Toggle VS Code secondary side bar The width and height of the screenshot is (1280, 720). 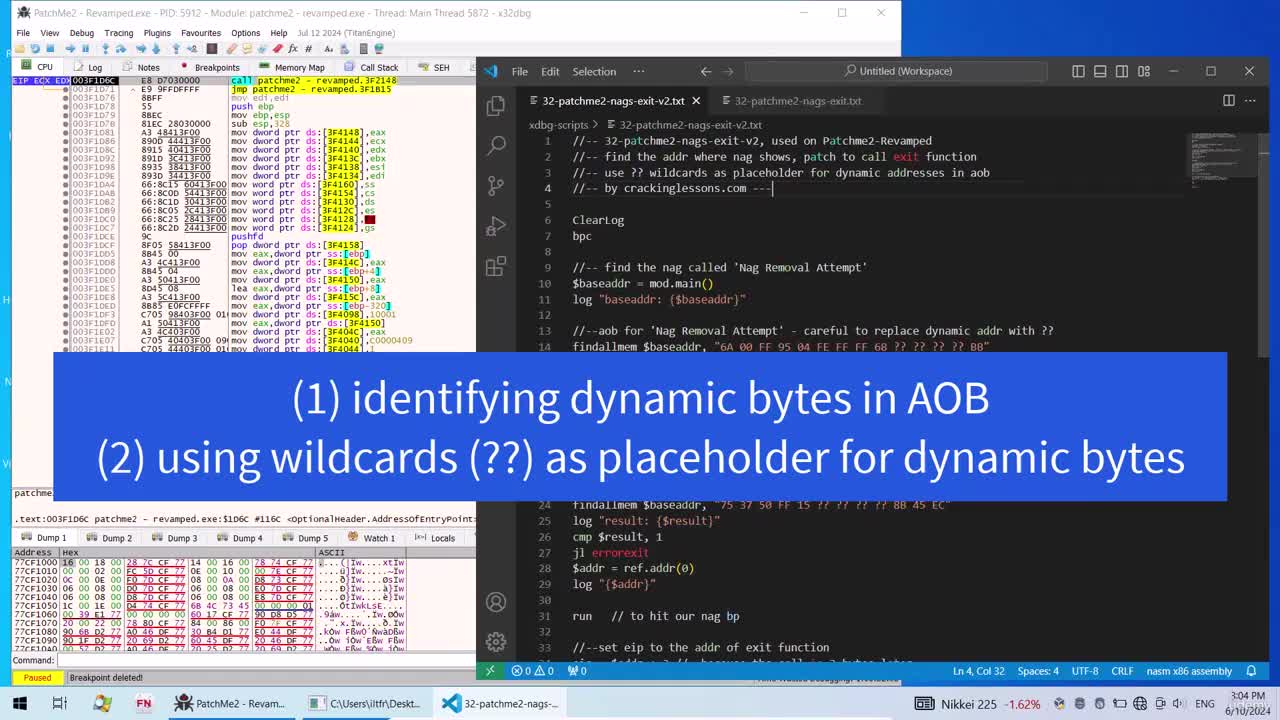click(x=1122, y=71)
